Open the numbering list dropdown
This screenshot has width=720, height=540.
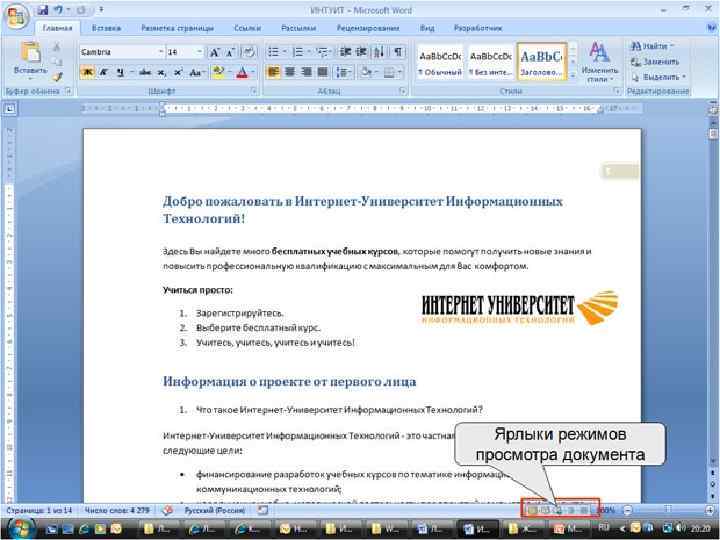click(x=309, y=52)
